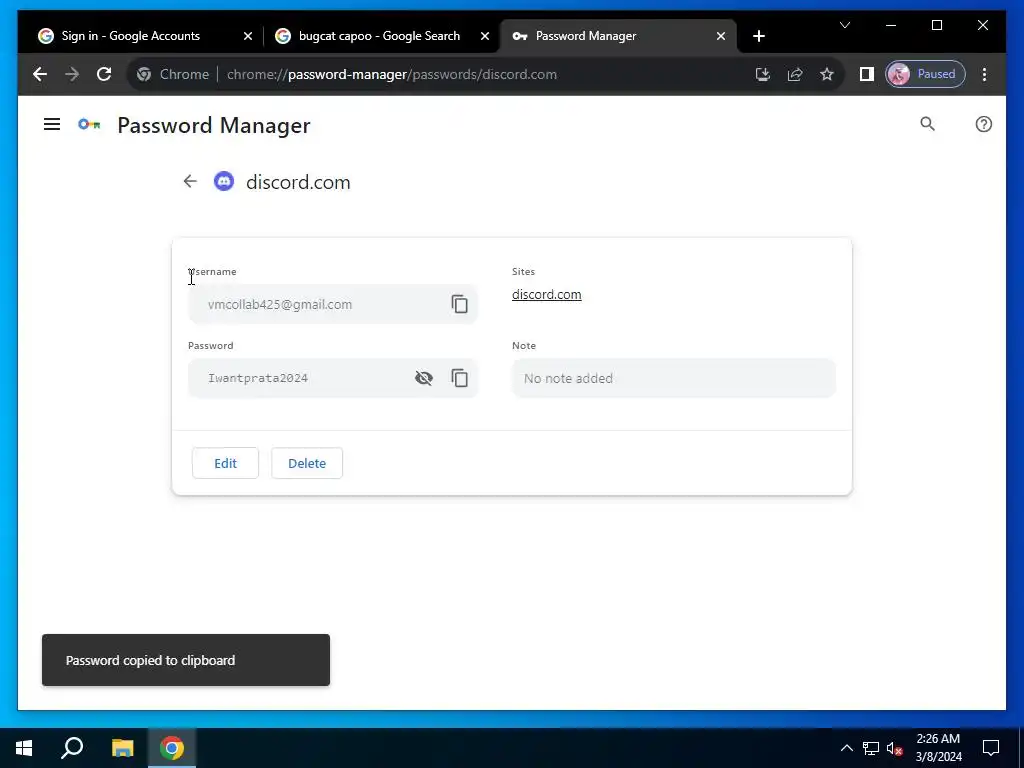Image resolution: width=1024 pixels, height=768 pixels.
Task: Copy the username to clipboard
Action: click(460, 304)
